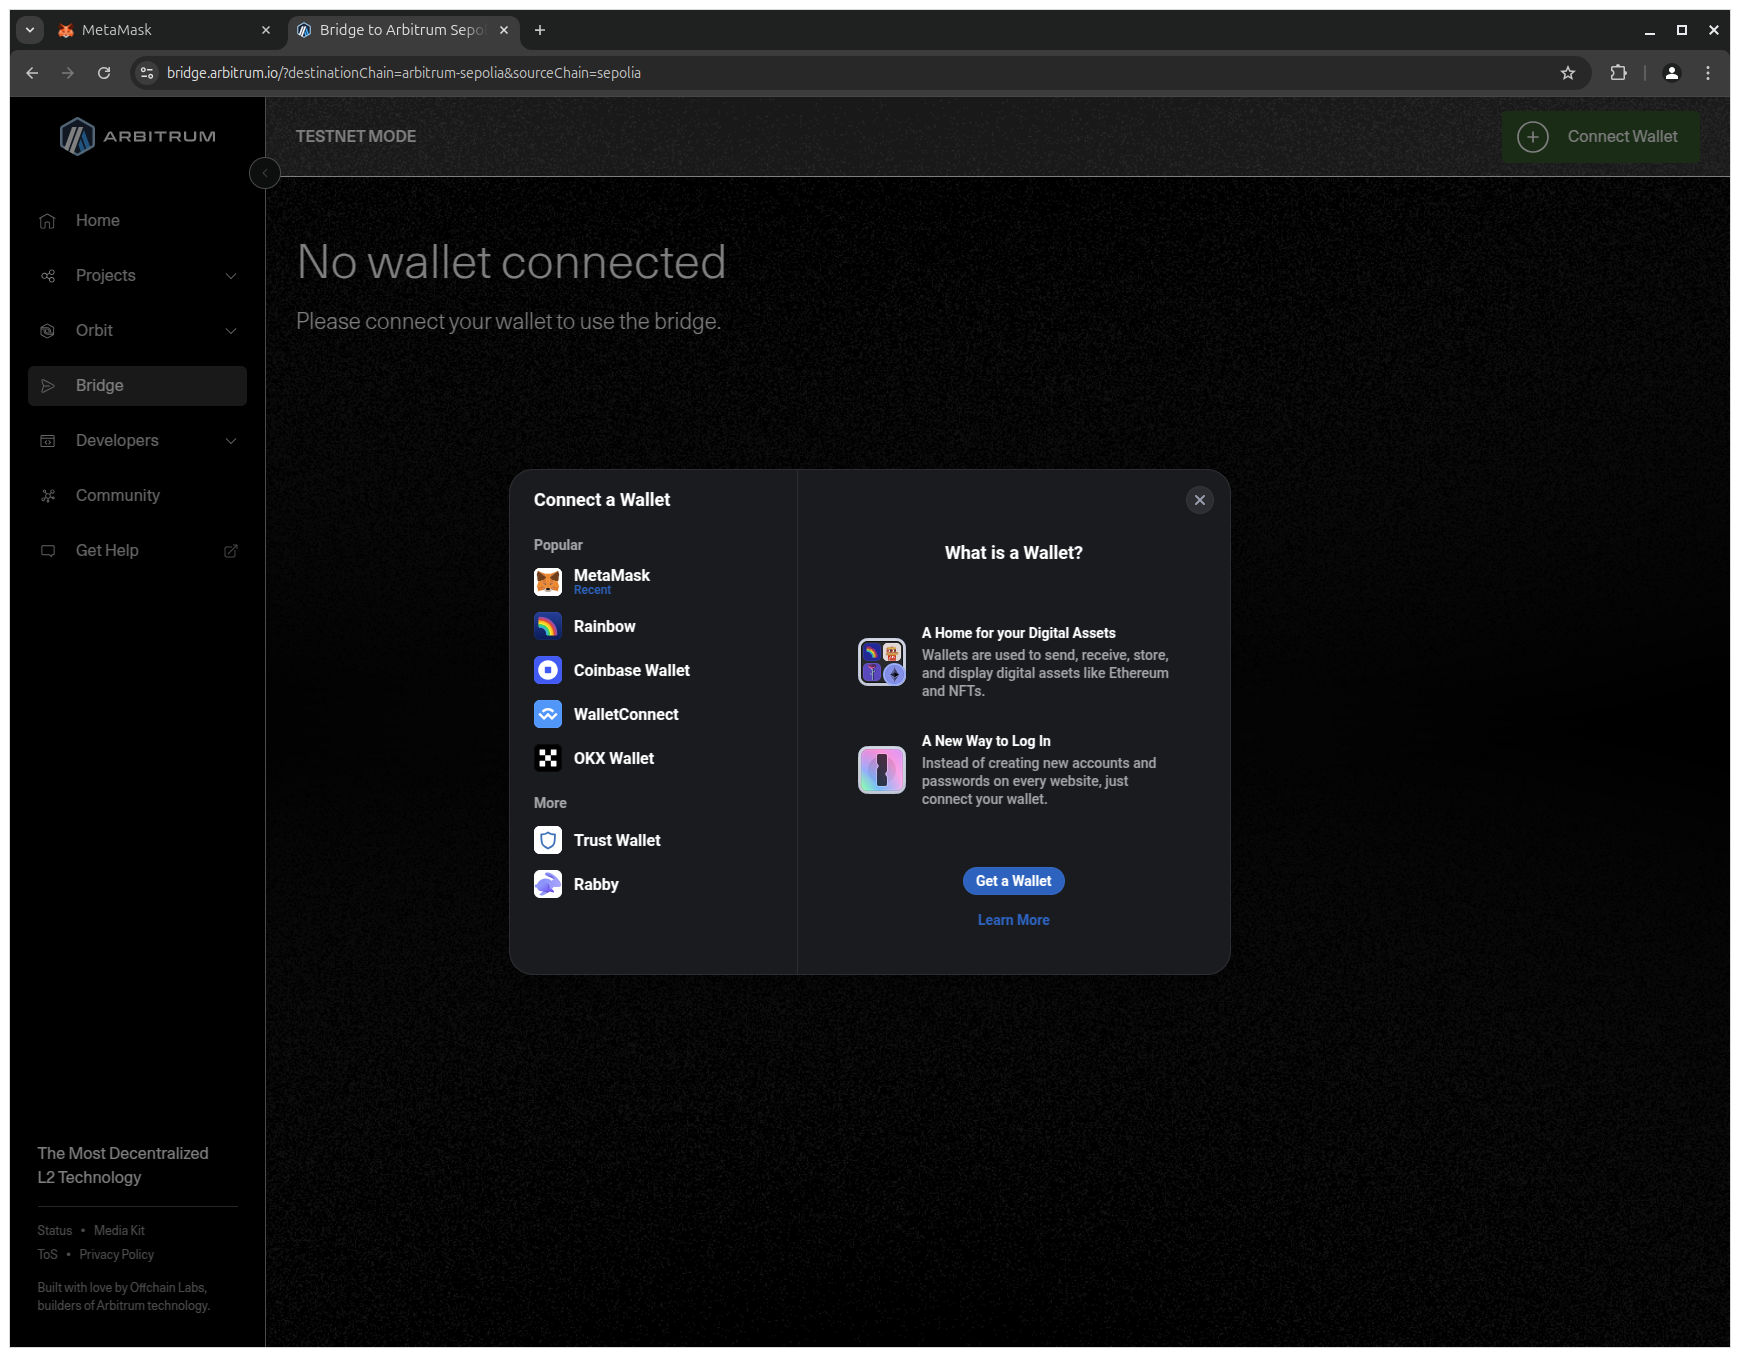Click the Home icon in sidebar
Image resolution: width=1740 pixels, height=1357 pixels.
pyautogui.click(x=47, y=221)
